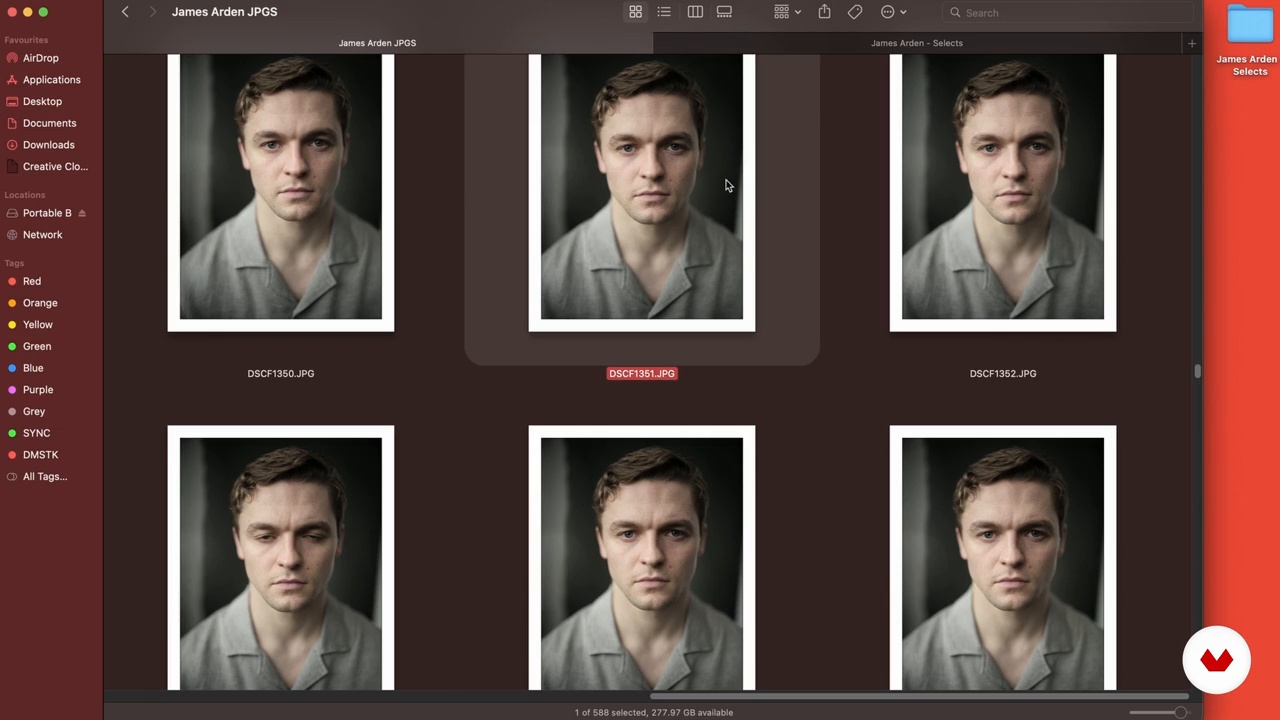Click the highlighted DSCF1351.JPG file name
This screenshot has height=720, width=1280.
[642, 373]
